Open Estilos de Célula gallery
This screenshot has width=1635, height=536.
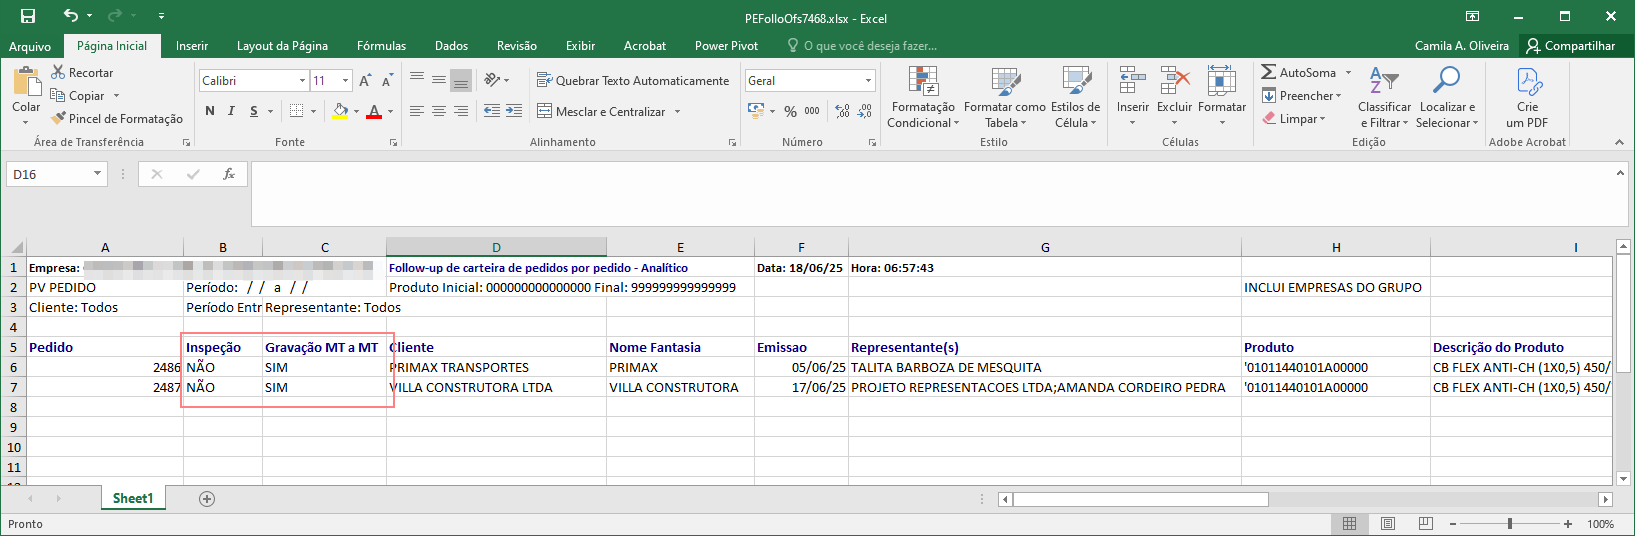pos(1076,97)
